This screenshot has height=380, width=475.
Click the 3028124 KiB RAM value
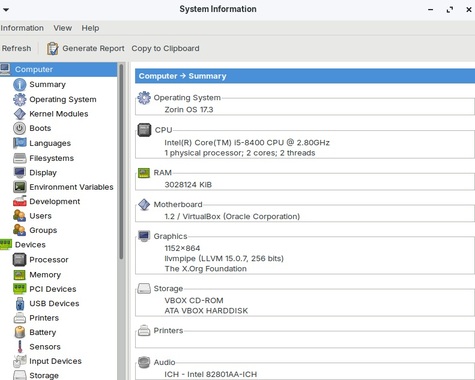point(188,185)
